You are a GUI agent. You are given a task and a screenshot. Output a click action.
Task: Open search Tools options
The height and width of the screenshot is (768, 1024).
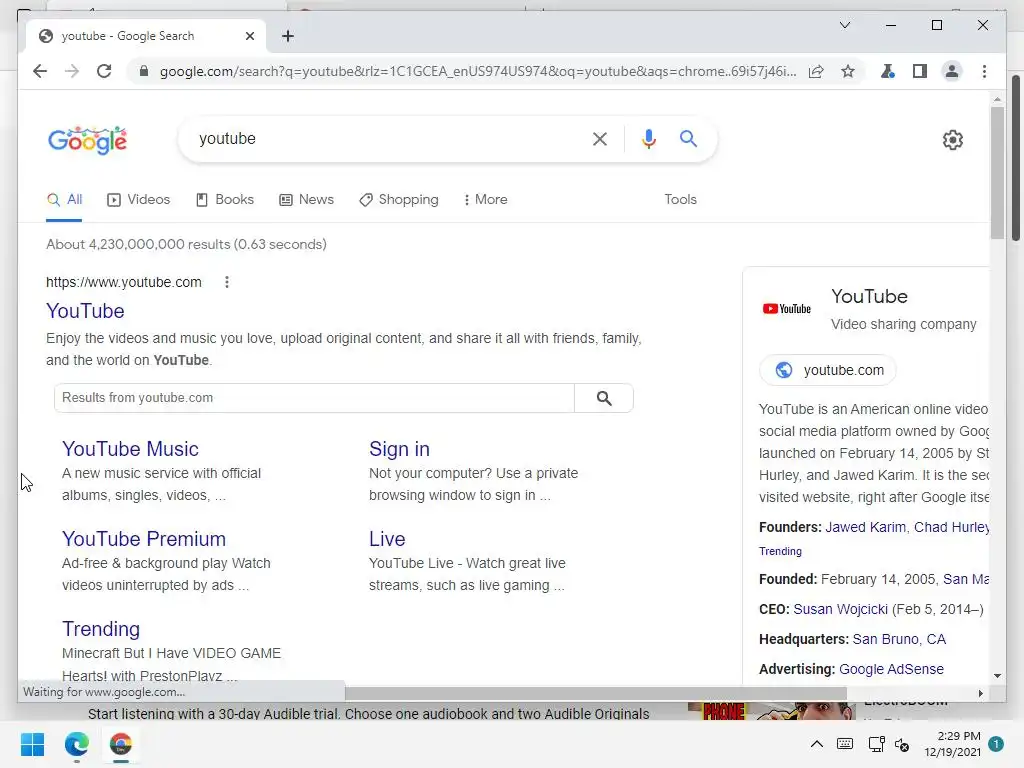pos(680,200)
